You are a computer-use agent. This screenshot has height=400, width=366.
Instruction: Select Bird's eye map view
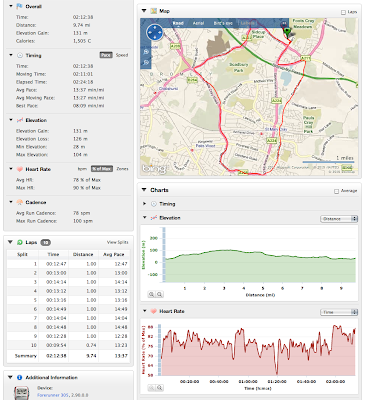point(223,23)
